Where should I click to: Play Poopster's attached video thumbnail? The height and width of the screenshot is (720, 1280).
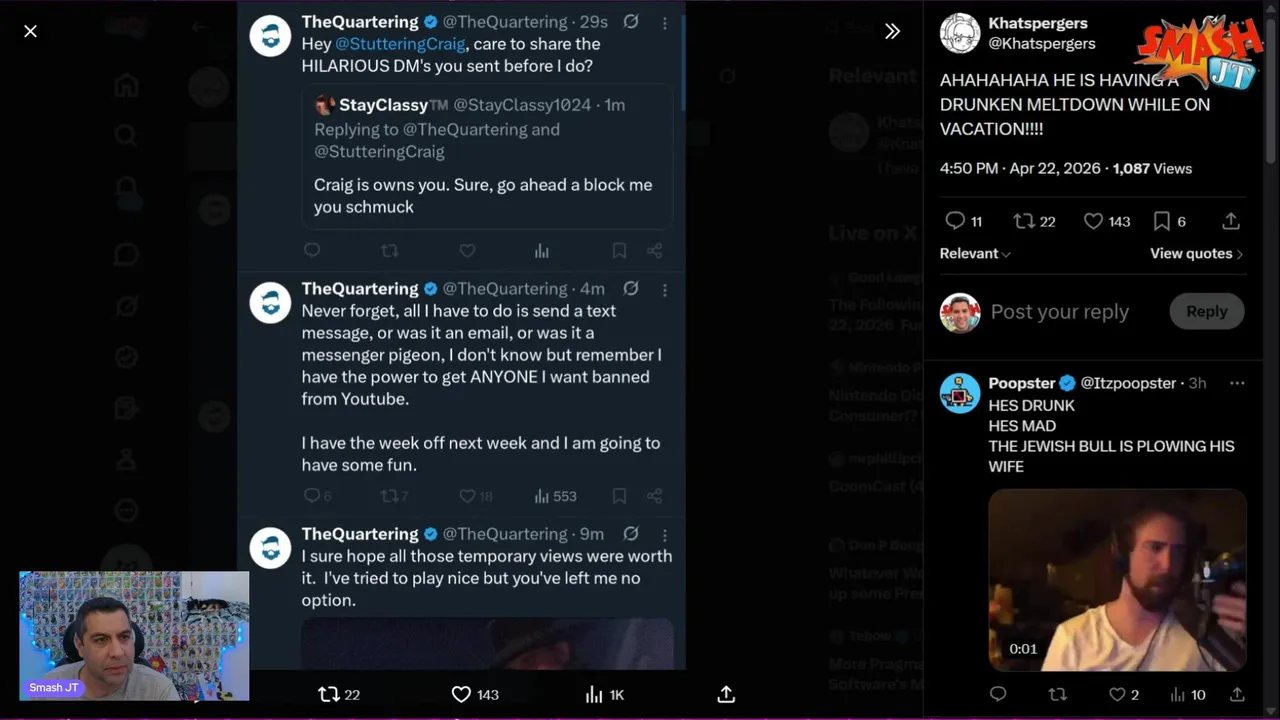[1117, 580]
